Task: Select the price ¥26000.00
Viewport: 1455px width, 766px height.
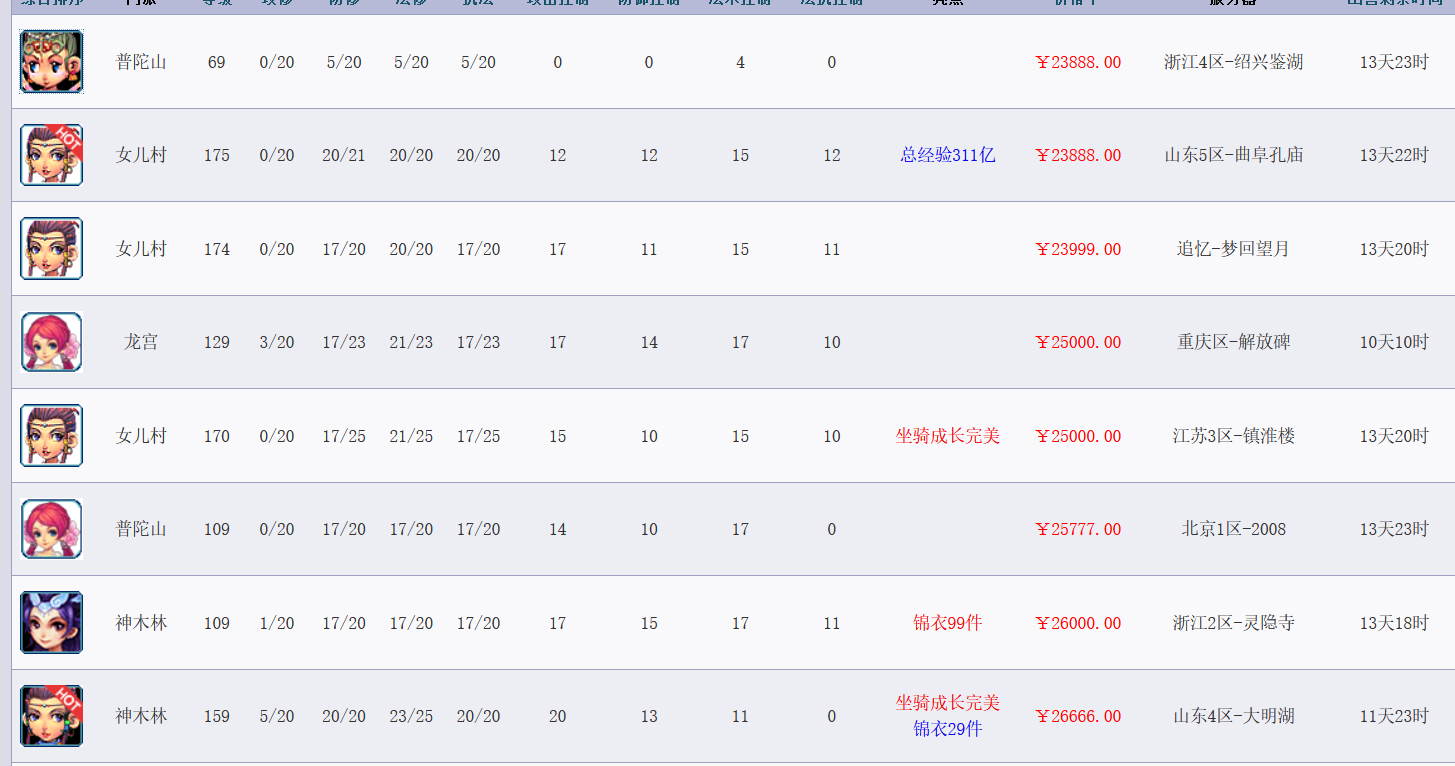Action: (x=1078, y=623)
